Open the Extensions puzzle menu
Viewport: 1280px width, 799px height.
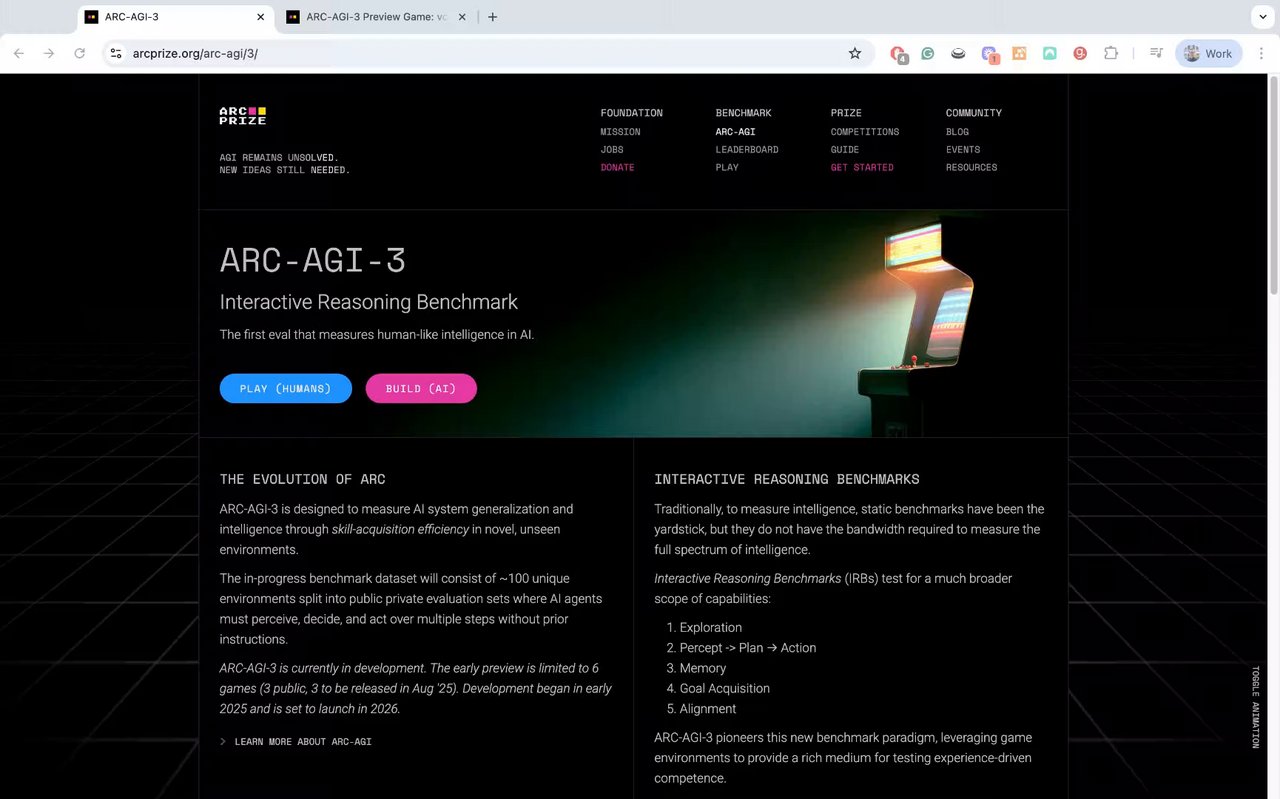[x=1111, y=53]
